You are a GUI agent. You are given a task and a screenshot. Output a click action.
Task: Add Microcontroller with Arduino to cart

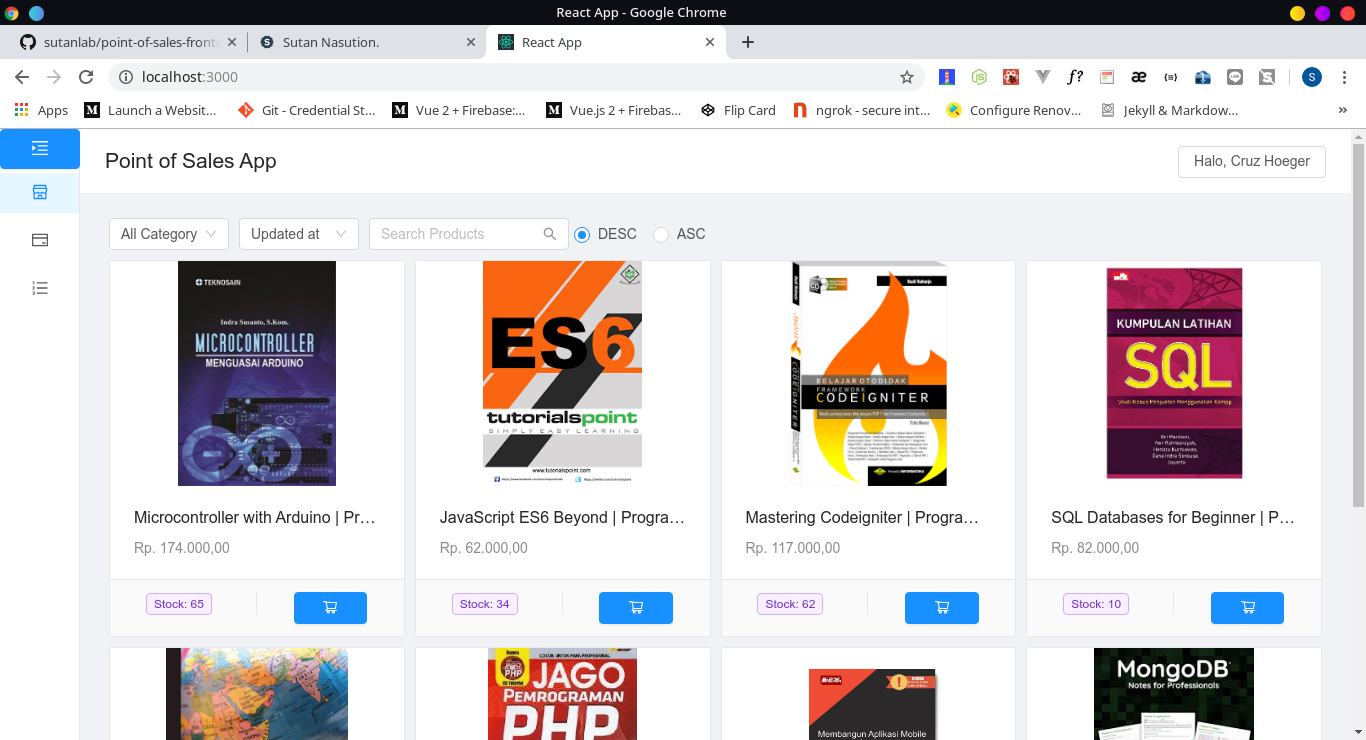[x=330, y=607]
